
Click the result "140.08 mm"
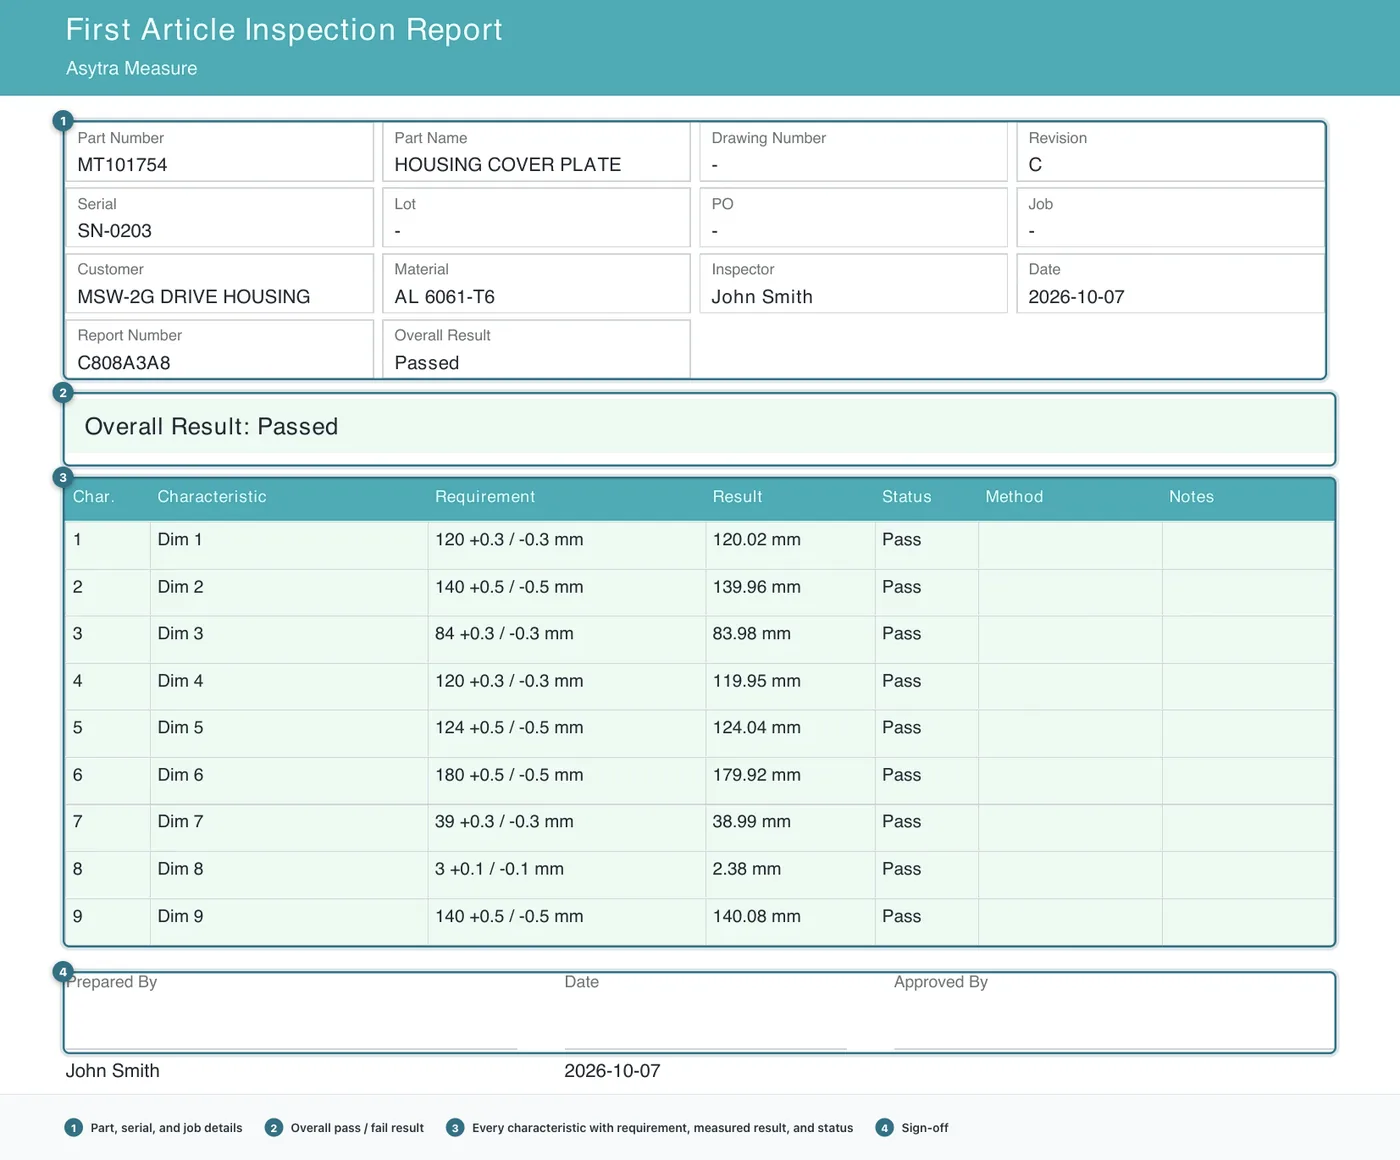(756, 916)
